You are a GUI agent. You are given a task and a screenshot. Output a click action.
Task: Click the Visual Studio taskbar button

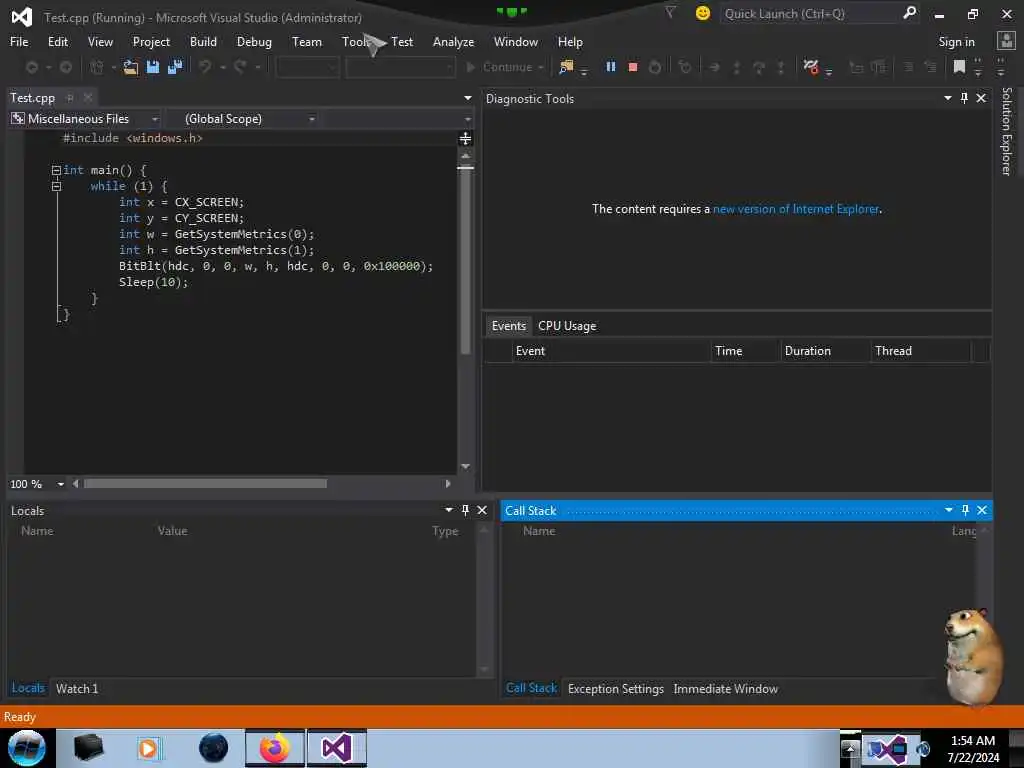(x=336, y=748)
